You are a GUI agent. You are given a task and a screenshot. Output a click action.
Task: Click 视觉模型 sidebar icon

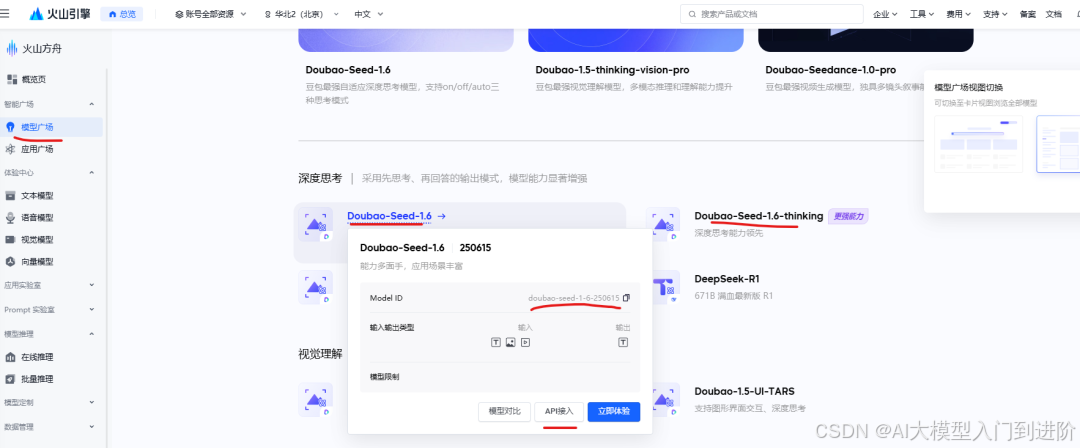pos(10,240)
